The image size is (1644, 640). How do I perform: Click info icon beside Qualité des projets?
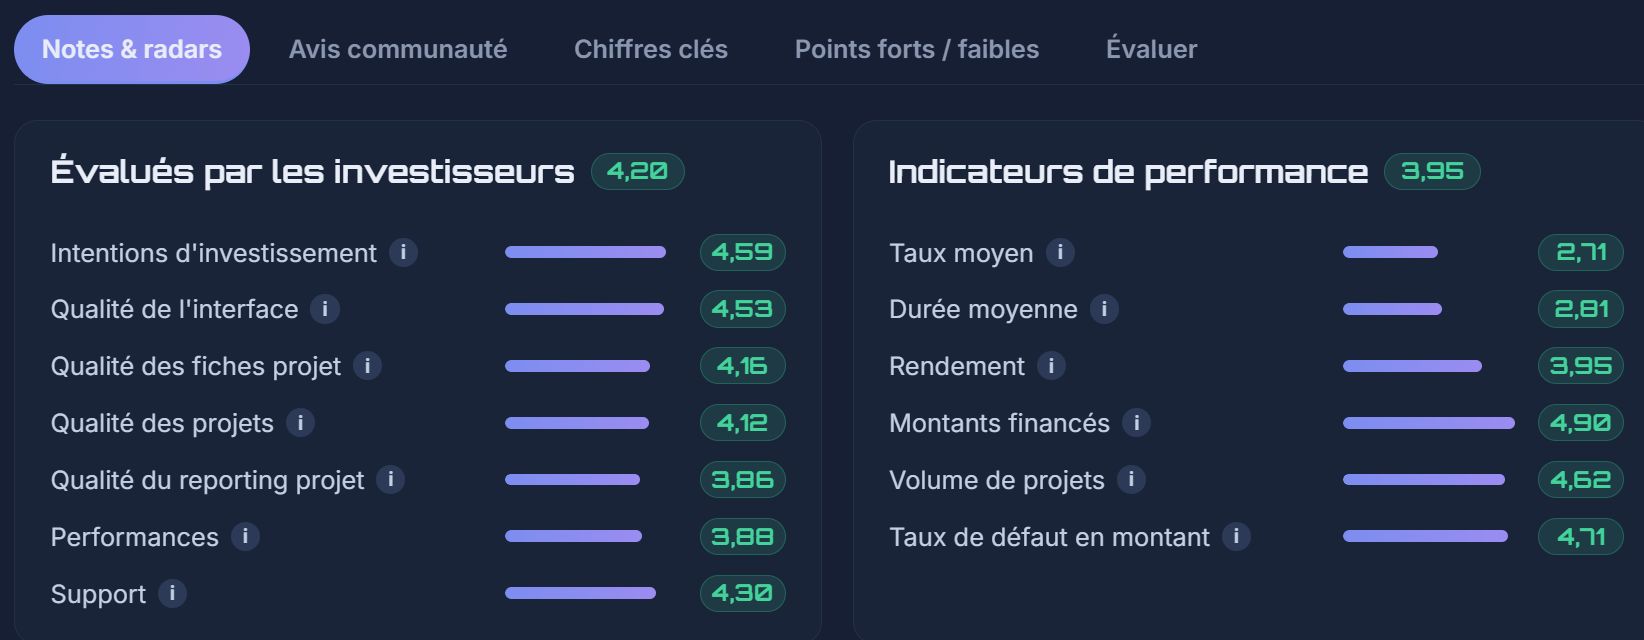(x=300, y=423)
